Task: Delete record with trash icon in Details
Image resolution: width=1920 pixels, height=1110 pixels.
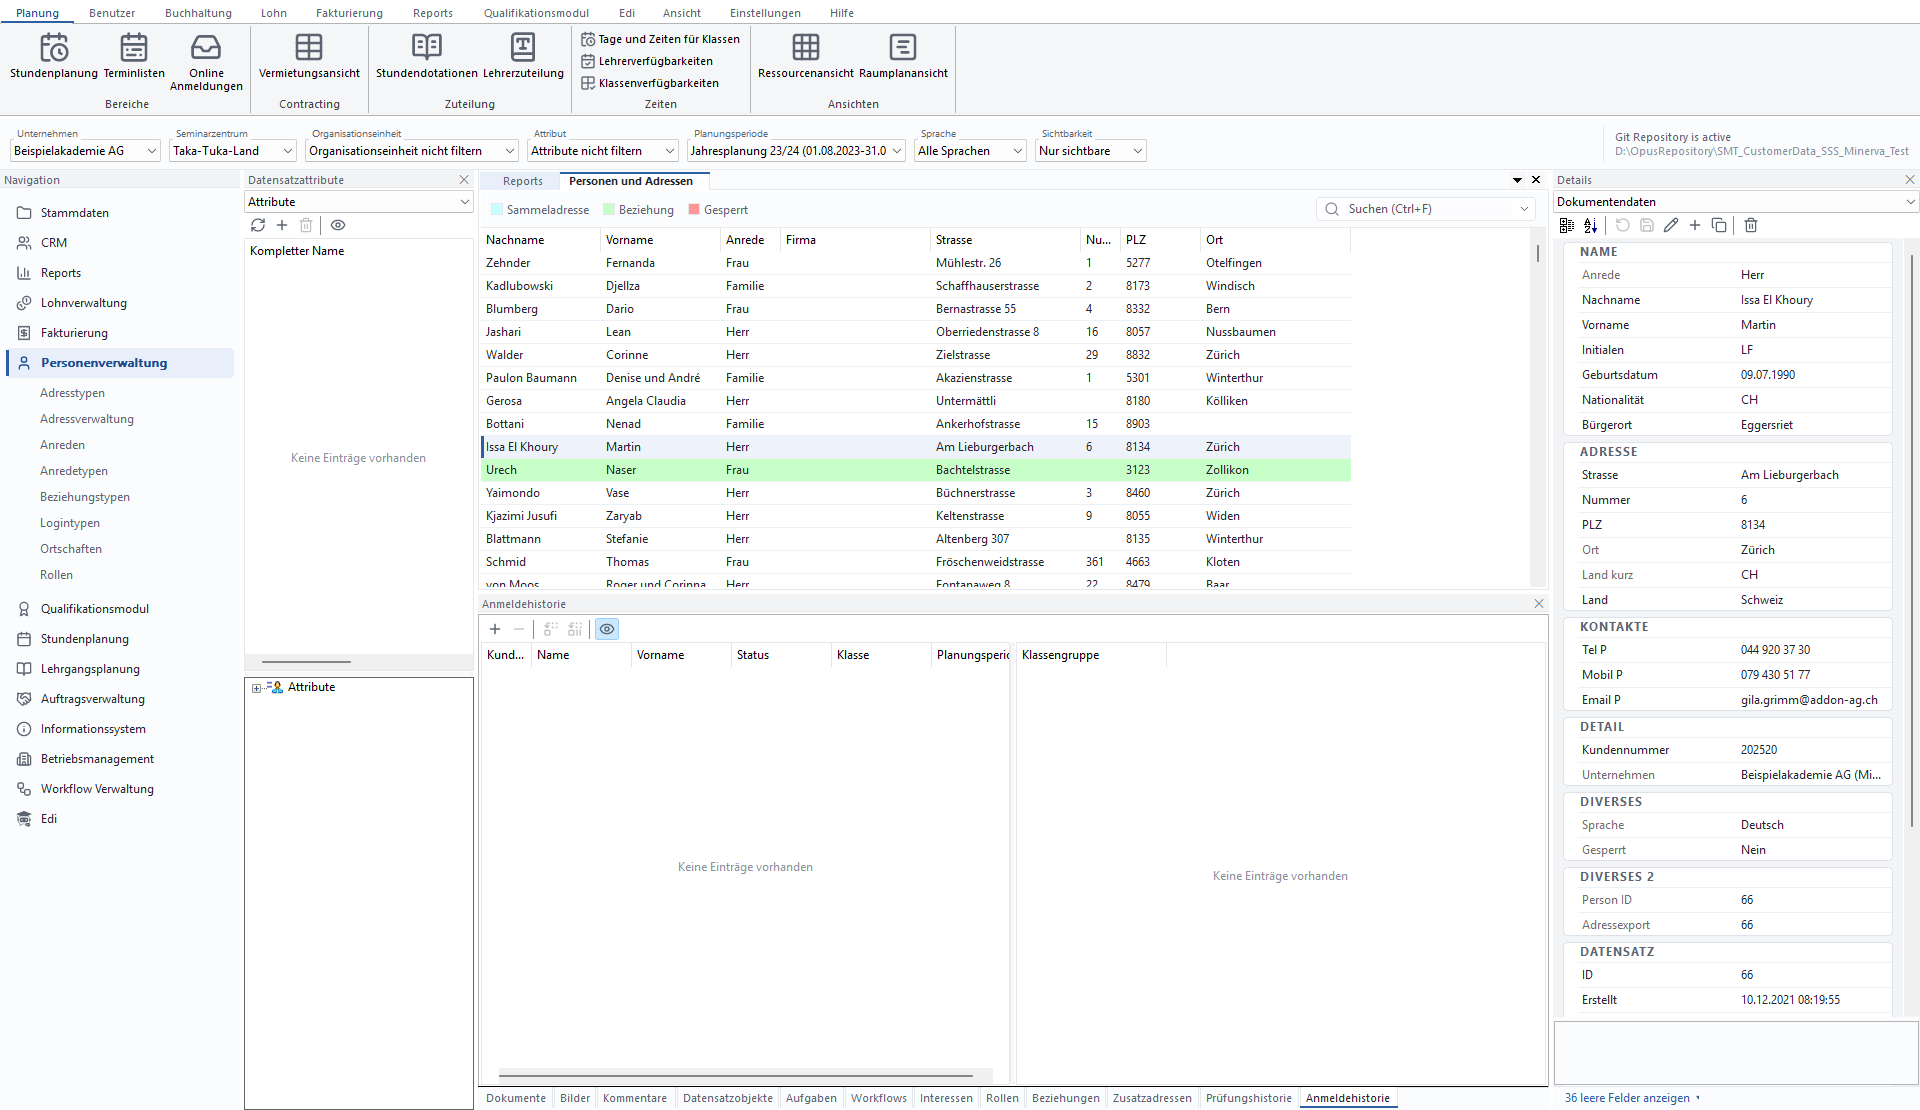Action: click(x=1751, y=225)
